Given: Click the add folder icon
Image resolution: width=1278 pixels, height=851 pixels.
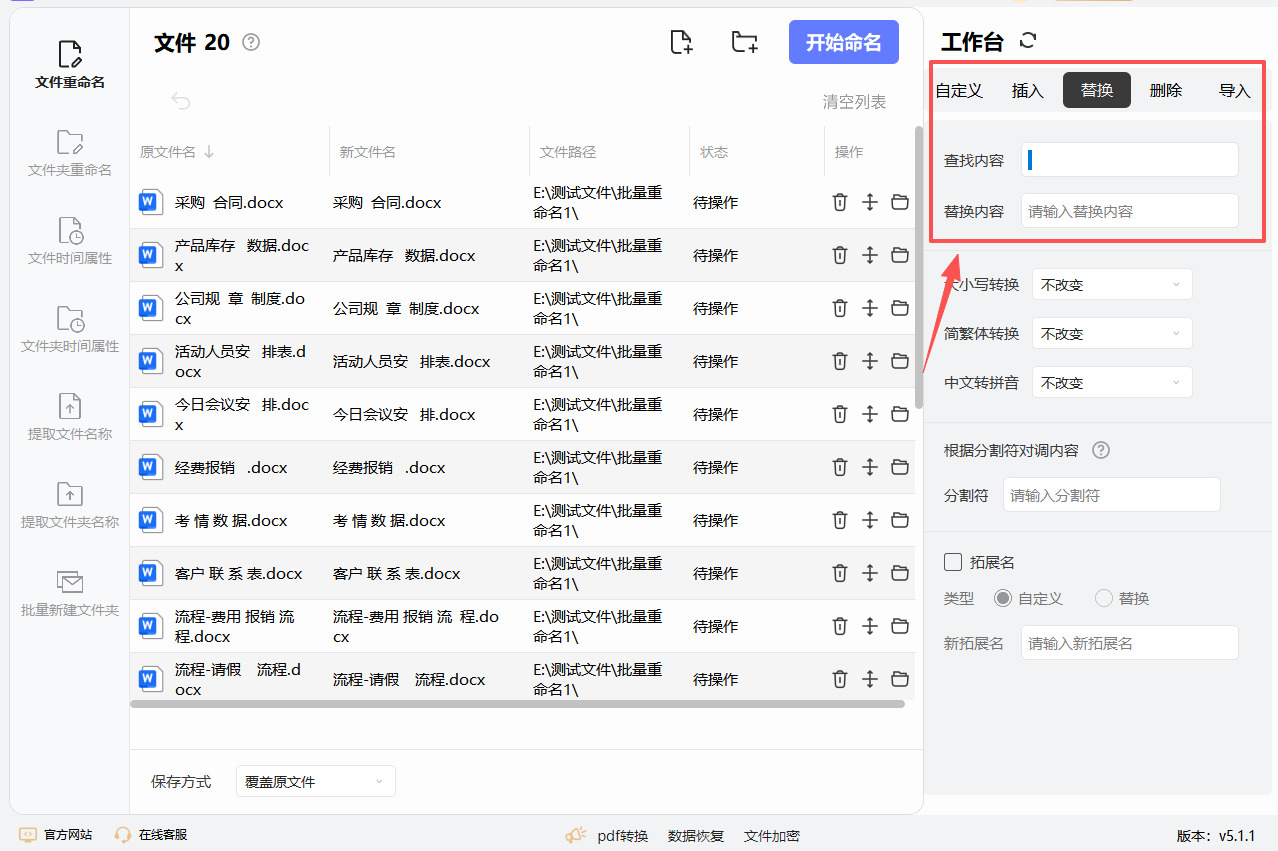Looking at the screenshot, I should click(x=744, y=42).
